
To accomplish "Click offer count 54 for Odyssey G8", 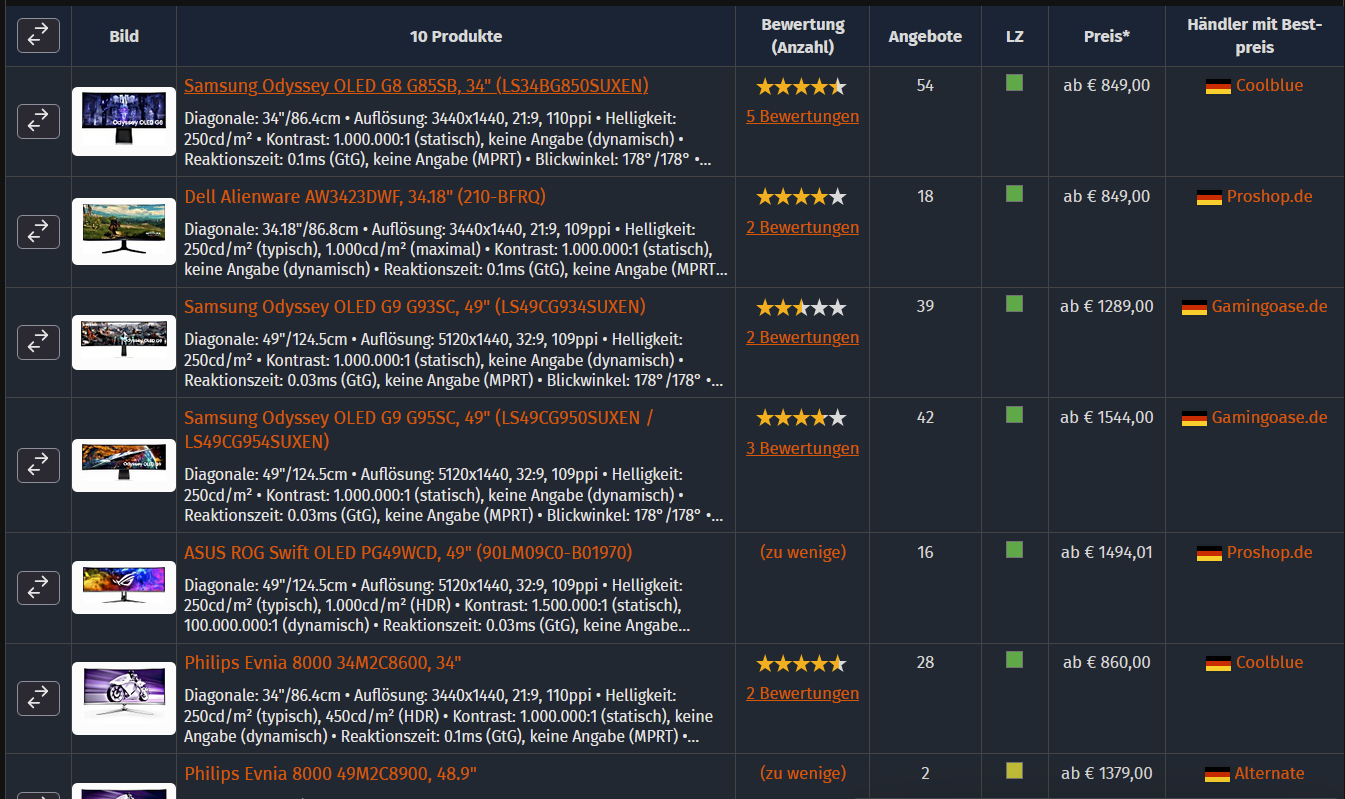I will pos(925,86).
